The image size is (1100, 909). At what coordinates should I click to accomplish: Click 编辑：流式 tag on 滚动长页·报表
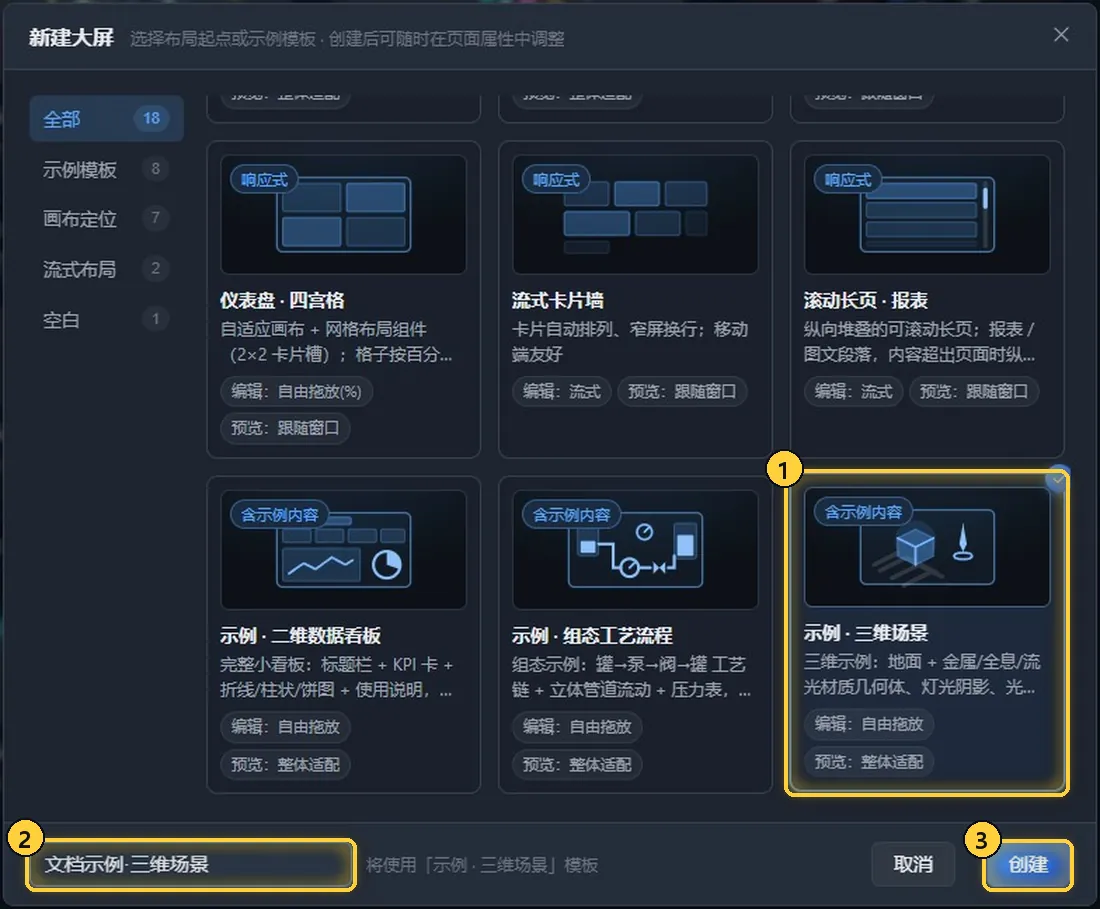point(854,391)
